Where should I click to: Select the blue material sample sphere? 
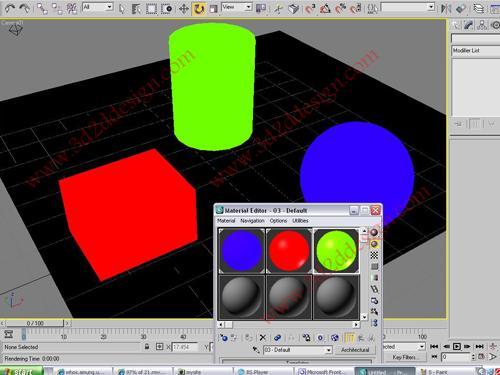[x=241, y=251]
